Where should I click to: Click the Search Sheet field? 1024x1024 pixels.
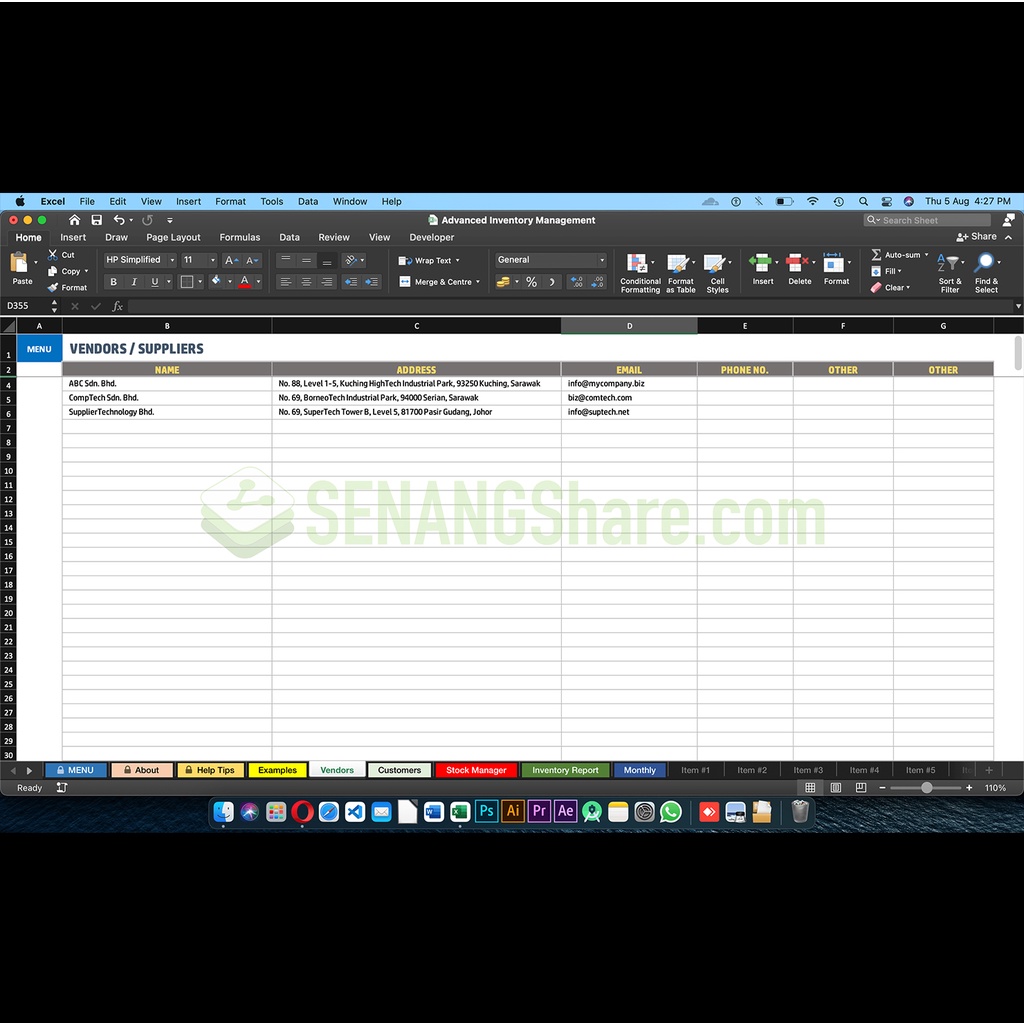(x=927, y=220)
